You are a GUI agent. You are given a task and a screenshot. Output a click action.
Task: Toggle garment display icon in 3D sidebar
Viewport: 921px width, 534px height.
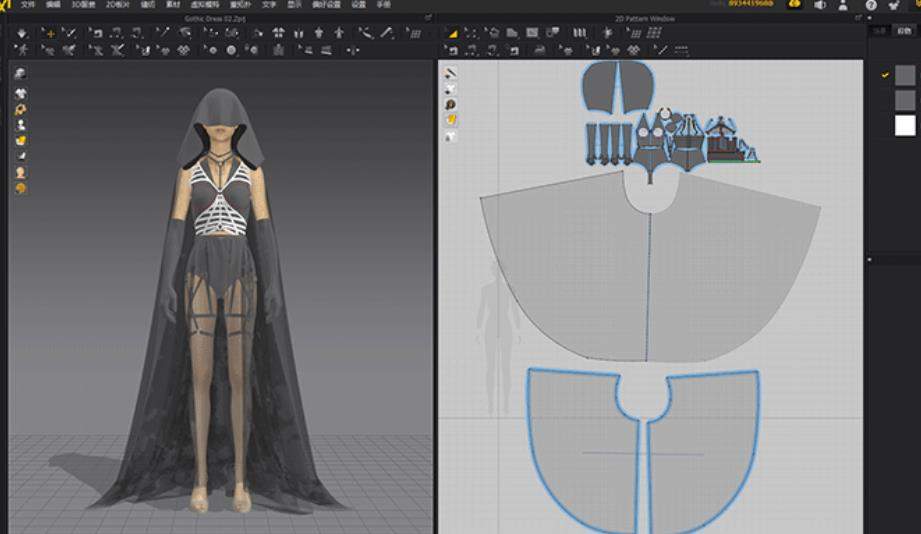pyautogui.click(x=21, y=92)
